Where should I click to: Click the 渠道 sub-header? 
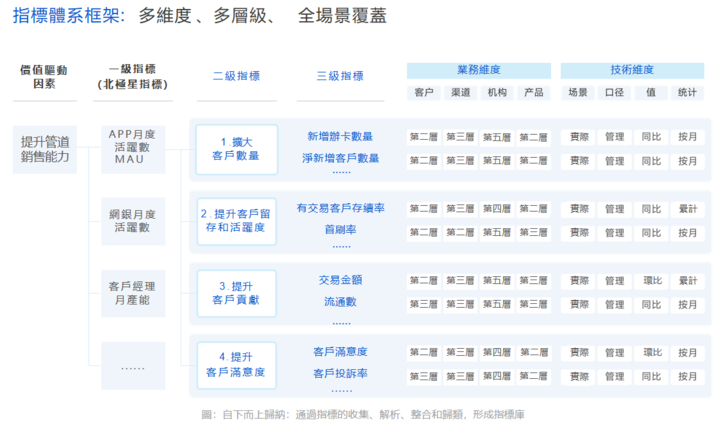460,92
